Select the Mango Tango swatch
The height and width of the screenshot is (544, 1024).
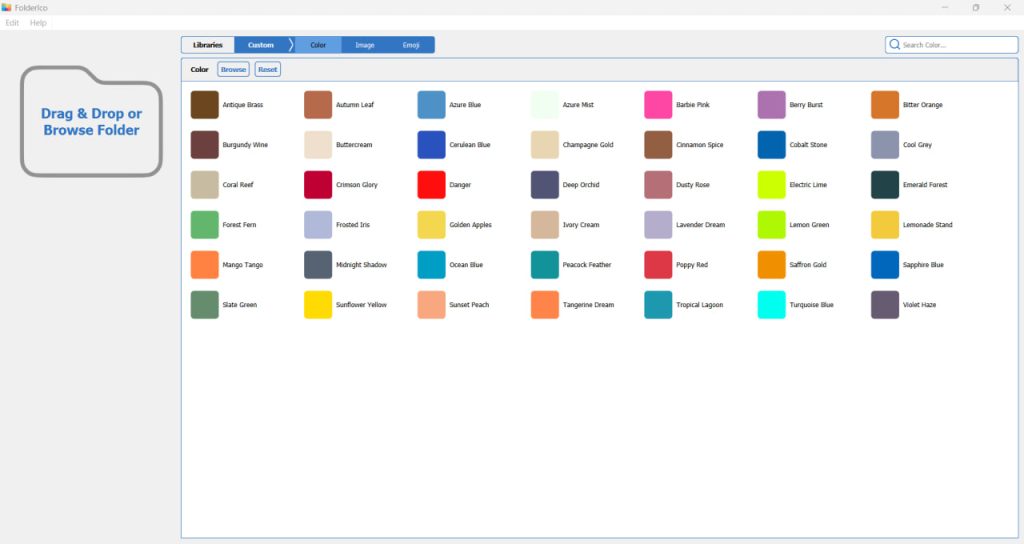click(204, 265)
